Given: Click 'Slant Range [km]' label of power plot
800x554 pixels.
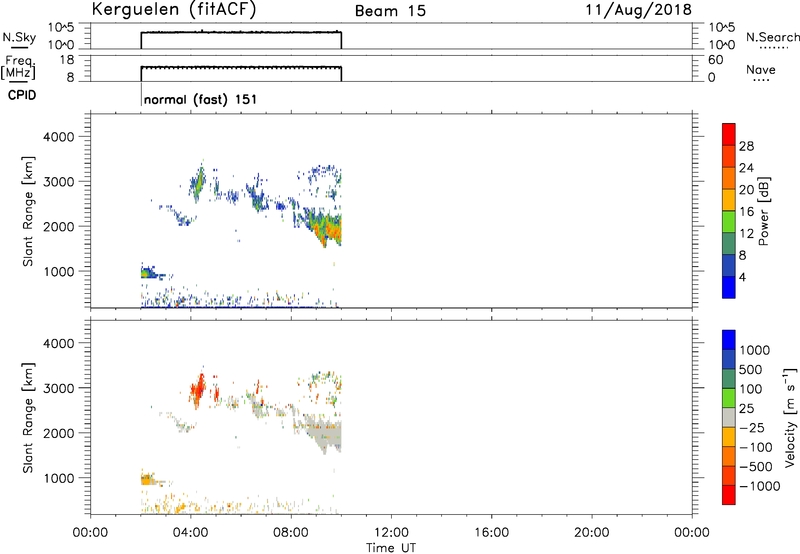Looking at the screenshot, I should click(x=28, y=211).
